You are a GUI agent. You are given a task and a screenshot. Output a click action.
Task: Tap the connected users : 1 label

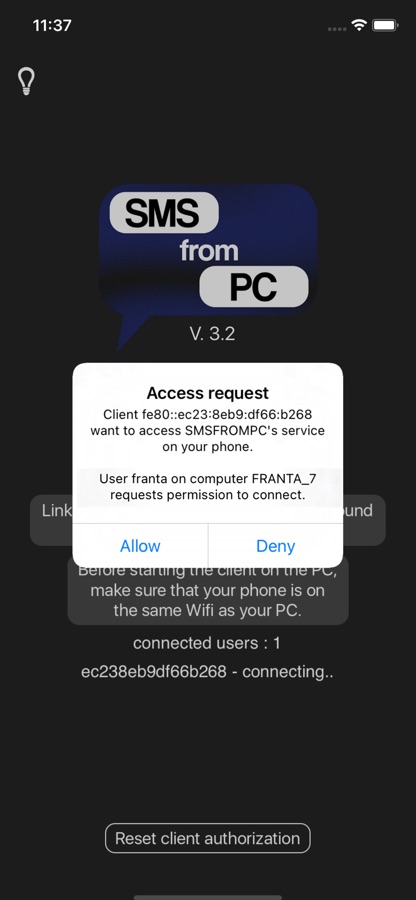tap(207, 643)
